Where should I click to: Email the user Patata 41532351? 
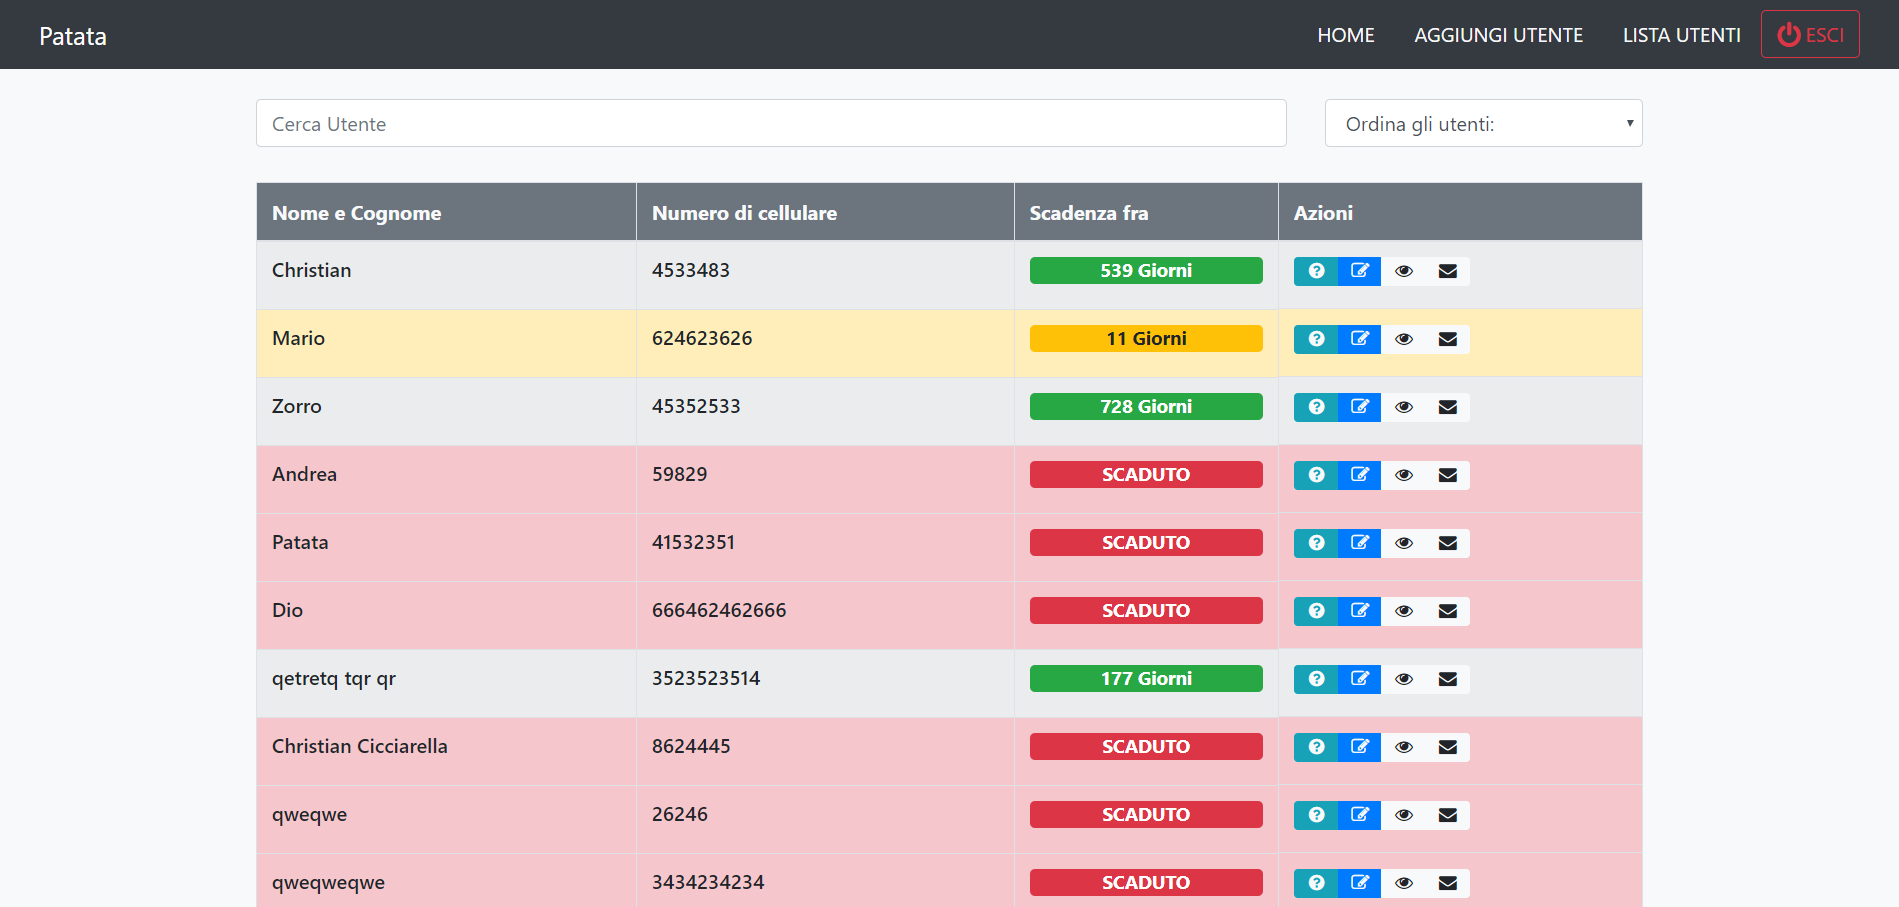pos(1448,543)
